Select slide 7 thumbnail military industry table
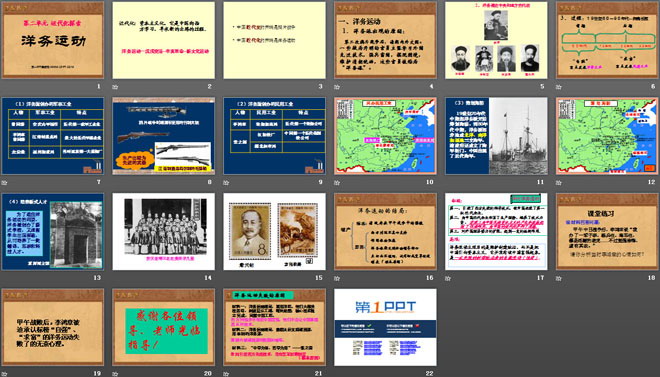Image resolution: width=660 pixels, height=377 pixels. (x=53, y=136)
